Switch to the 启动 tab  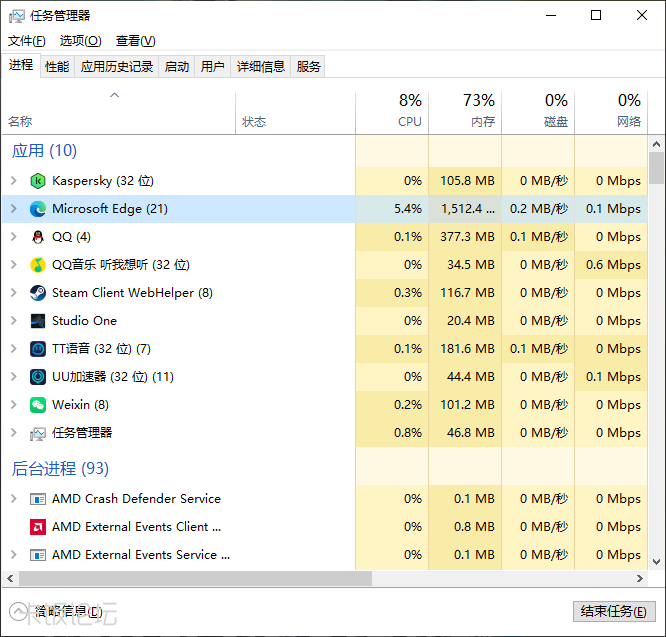(x=177, y=67)
